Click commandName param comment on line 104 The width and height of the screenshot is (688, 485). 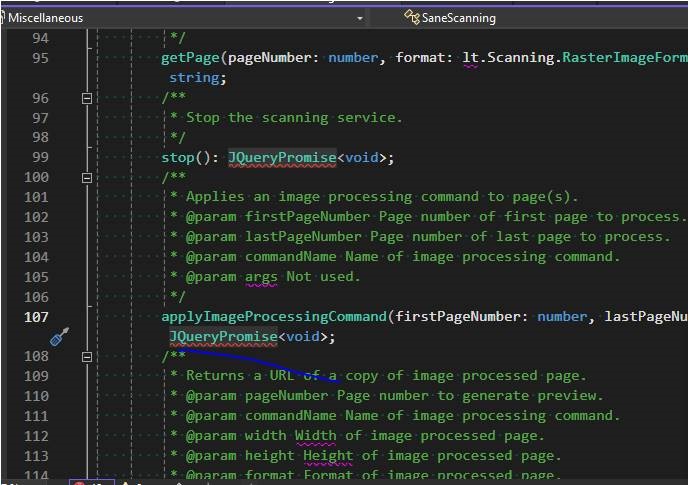tap(403, 257)
